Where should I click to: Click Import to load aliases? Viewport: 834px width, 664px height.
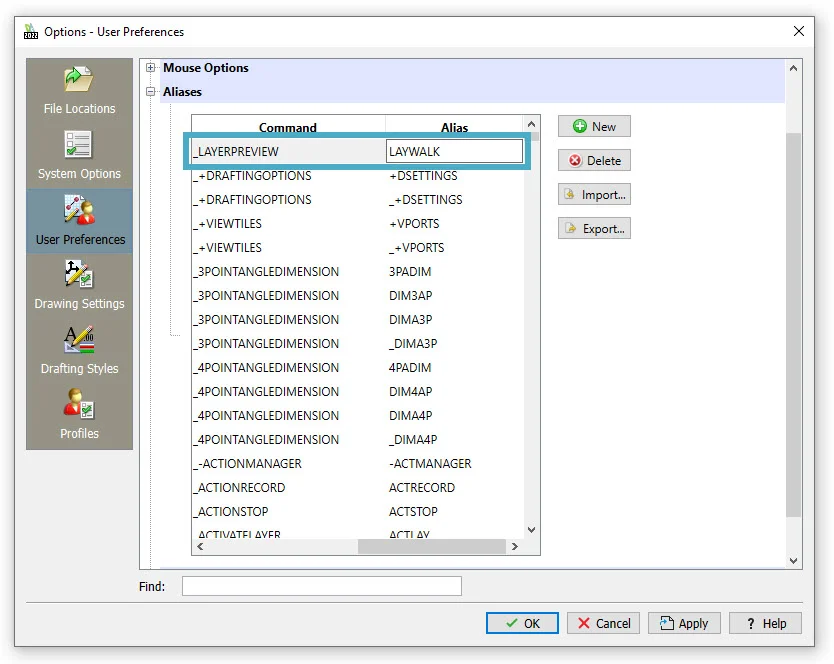click(594, 195)
